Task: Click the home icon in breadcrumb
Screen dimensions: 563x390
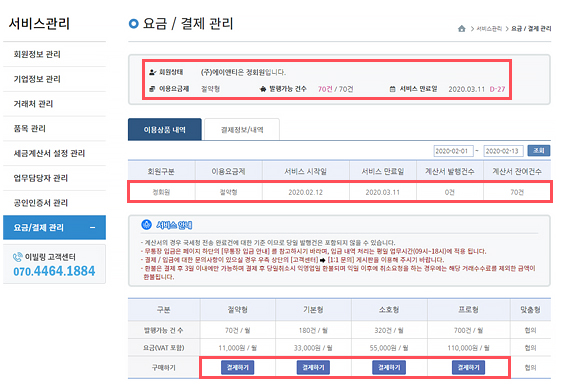Action: (462, 29)
